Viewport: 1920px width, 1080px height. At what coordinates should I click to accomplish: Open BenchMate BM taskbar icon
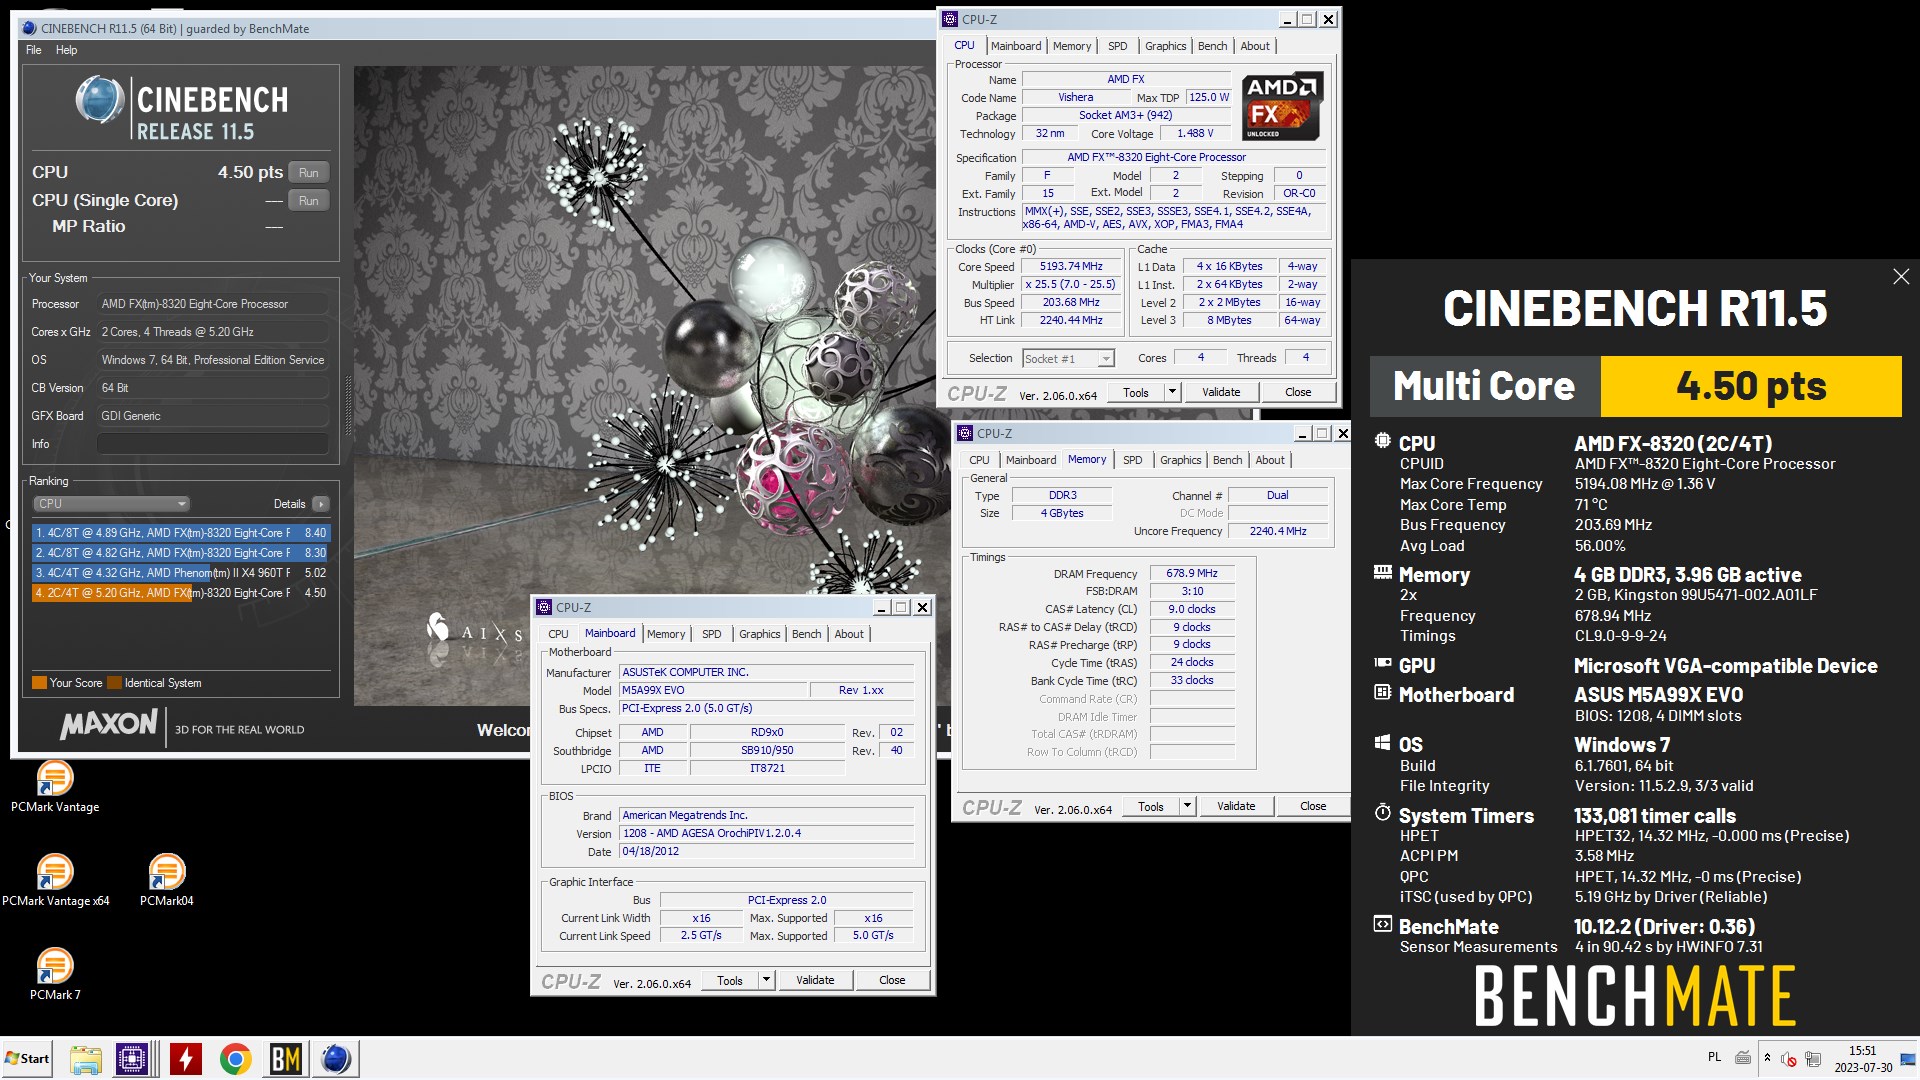click(x=286, y=1059)
